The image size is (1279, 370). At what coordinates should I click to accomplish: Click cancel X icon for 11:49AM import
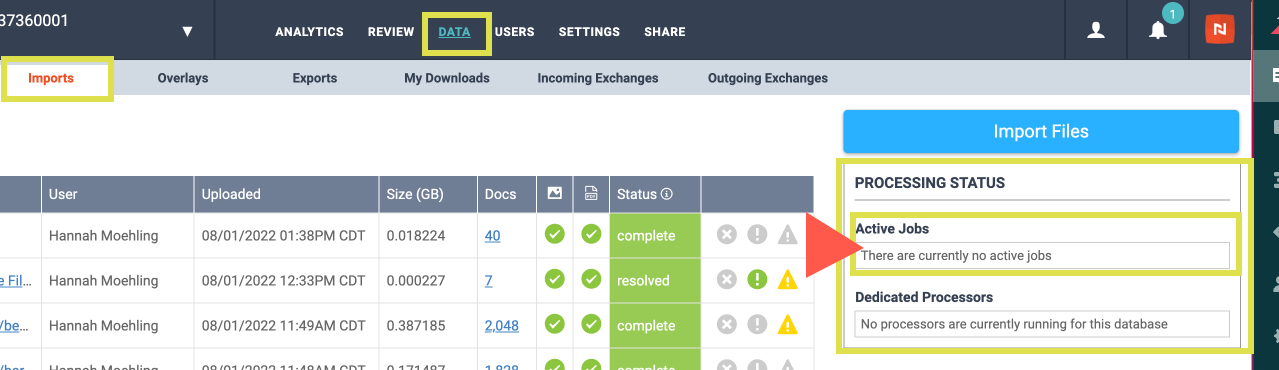pyautogui.click(x=727, y=324)
